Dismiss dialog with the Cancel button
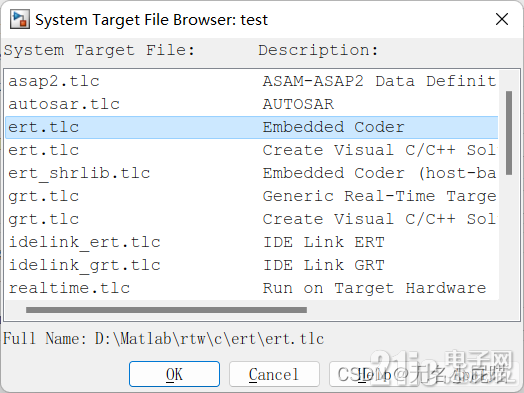Screen dimensions: 524x393 274,374
